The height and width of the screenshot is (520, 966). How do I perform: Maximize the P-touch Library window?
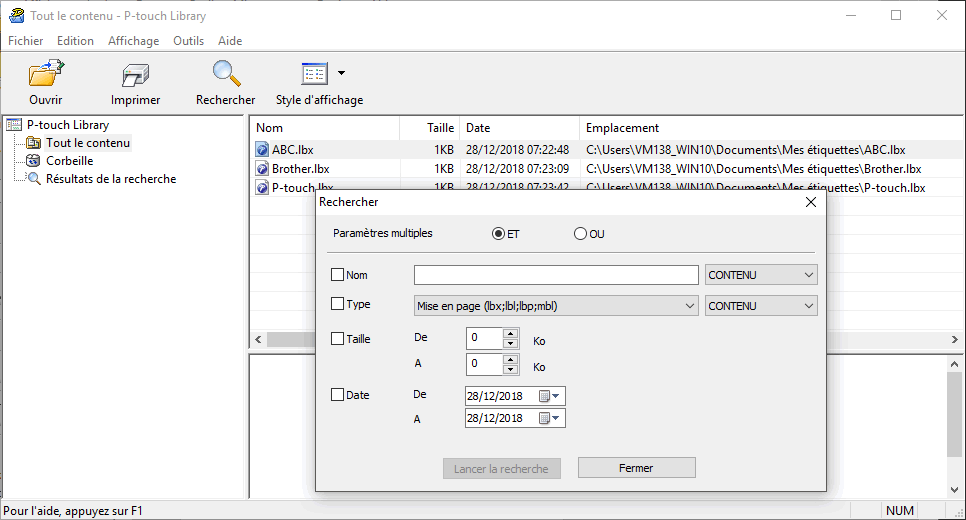896,15
